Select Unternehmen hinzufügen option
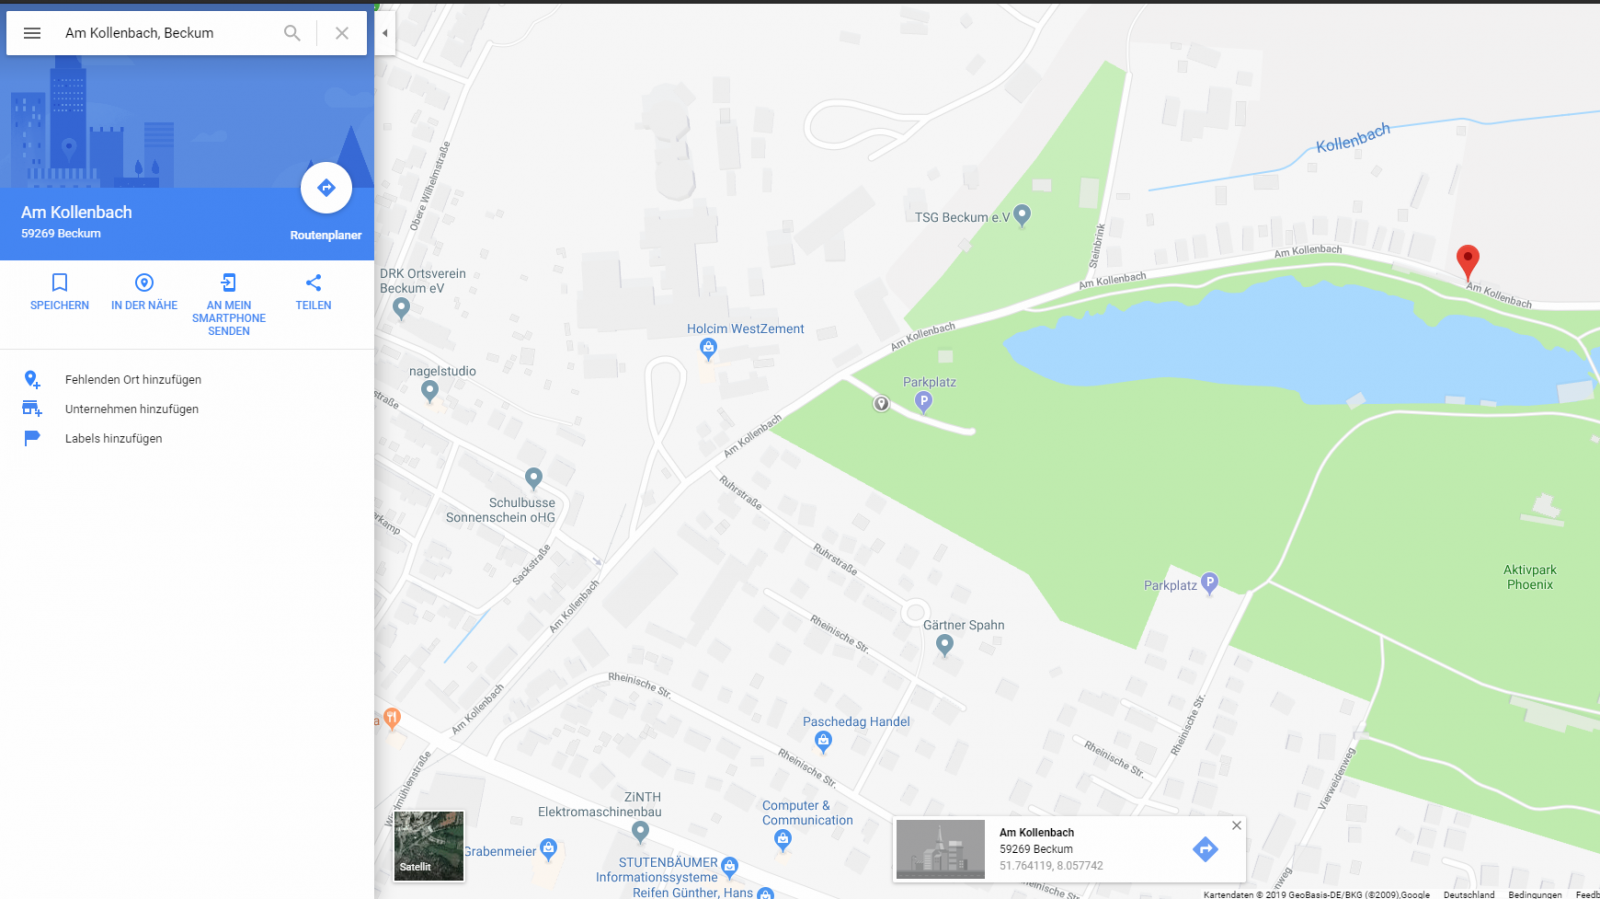The width and height of the screenshot is (1600, 899). point(131,409)
